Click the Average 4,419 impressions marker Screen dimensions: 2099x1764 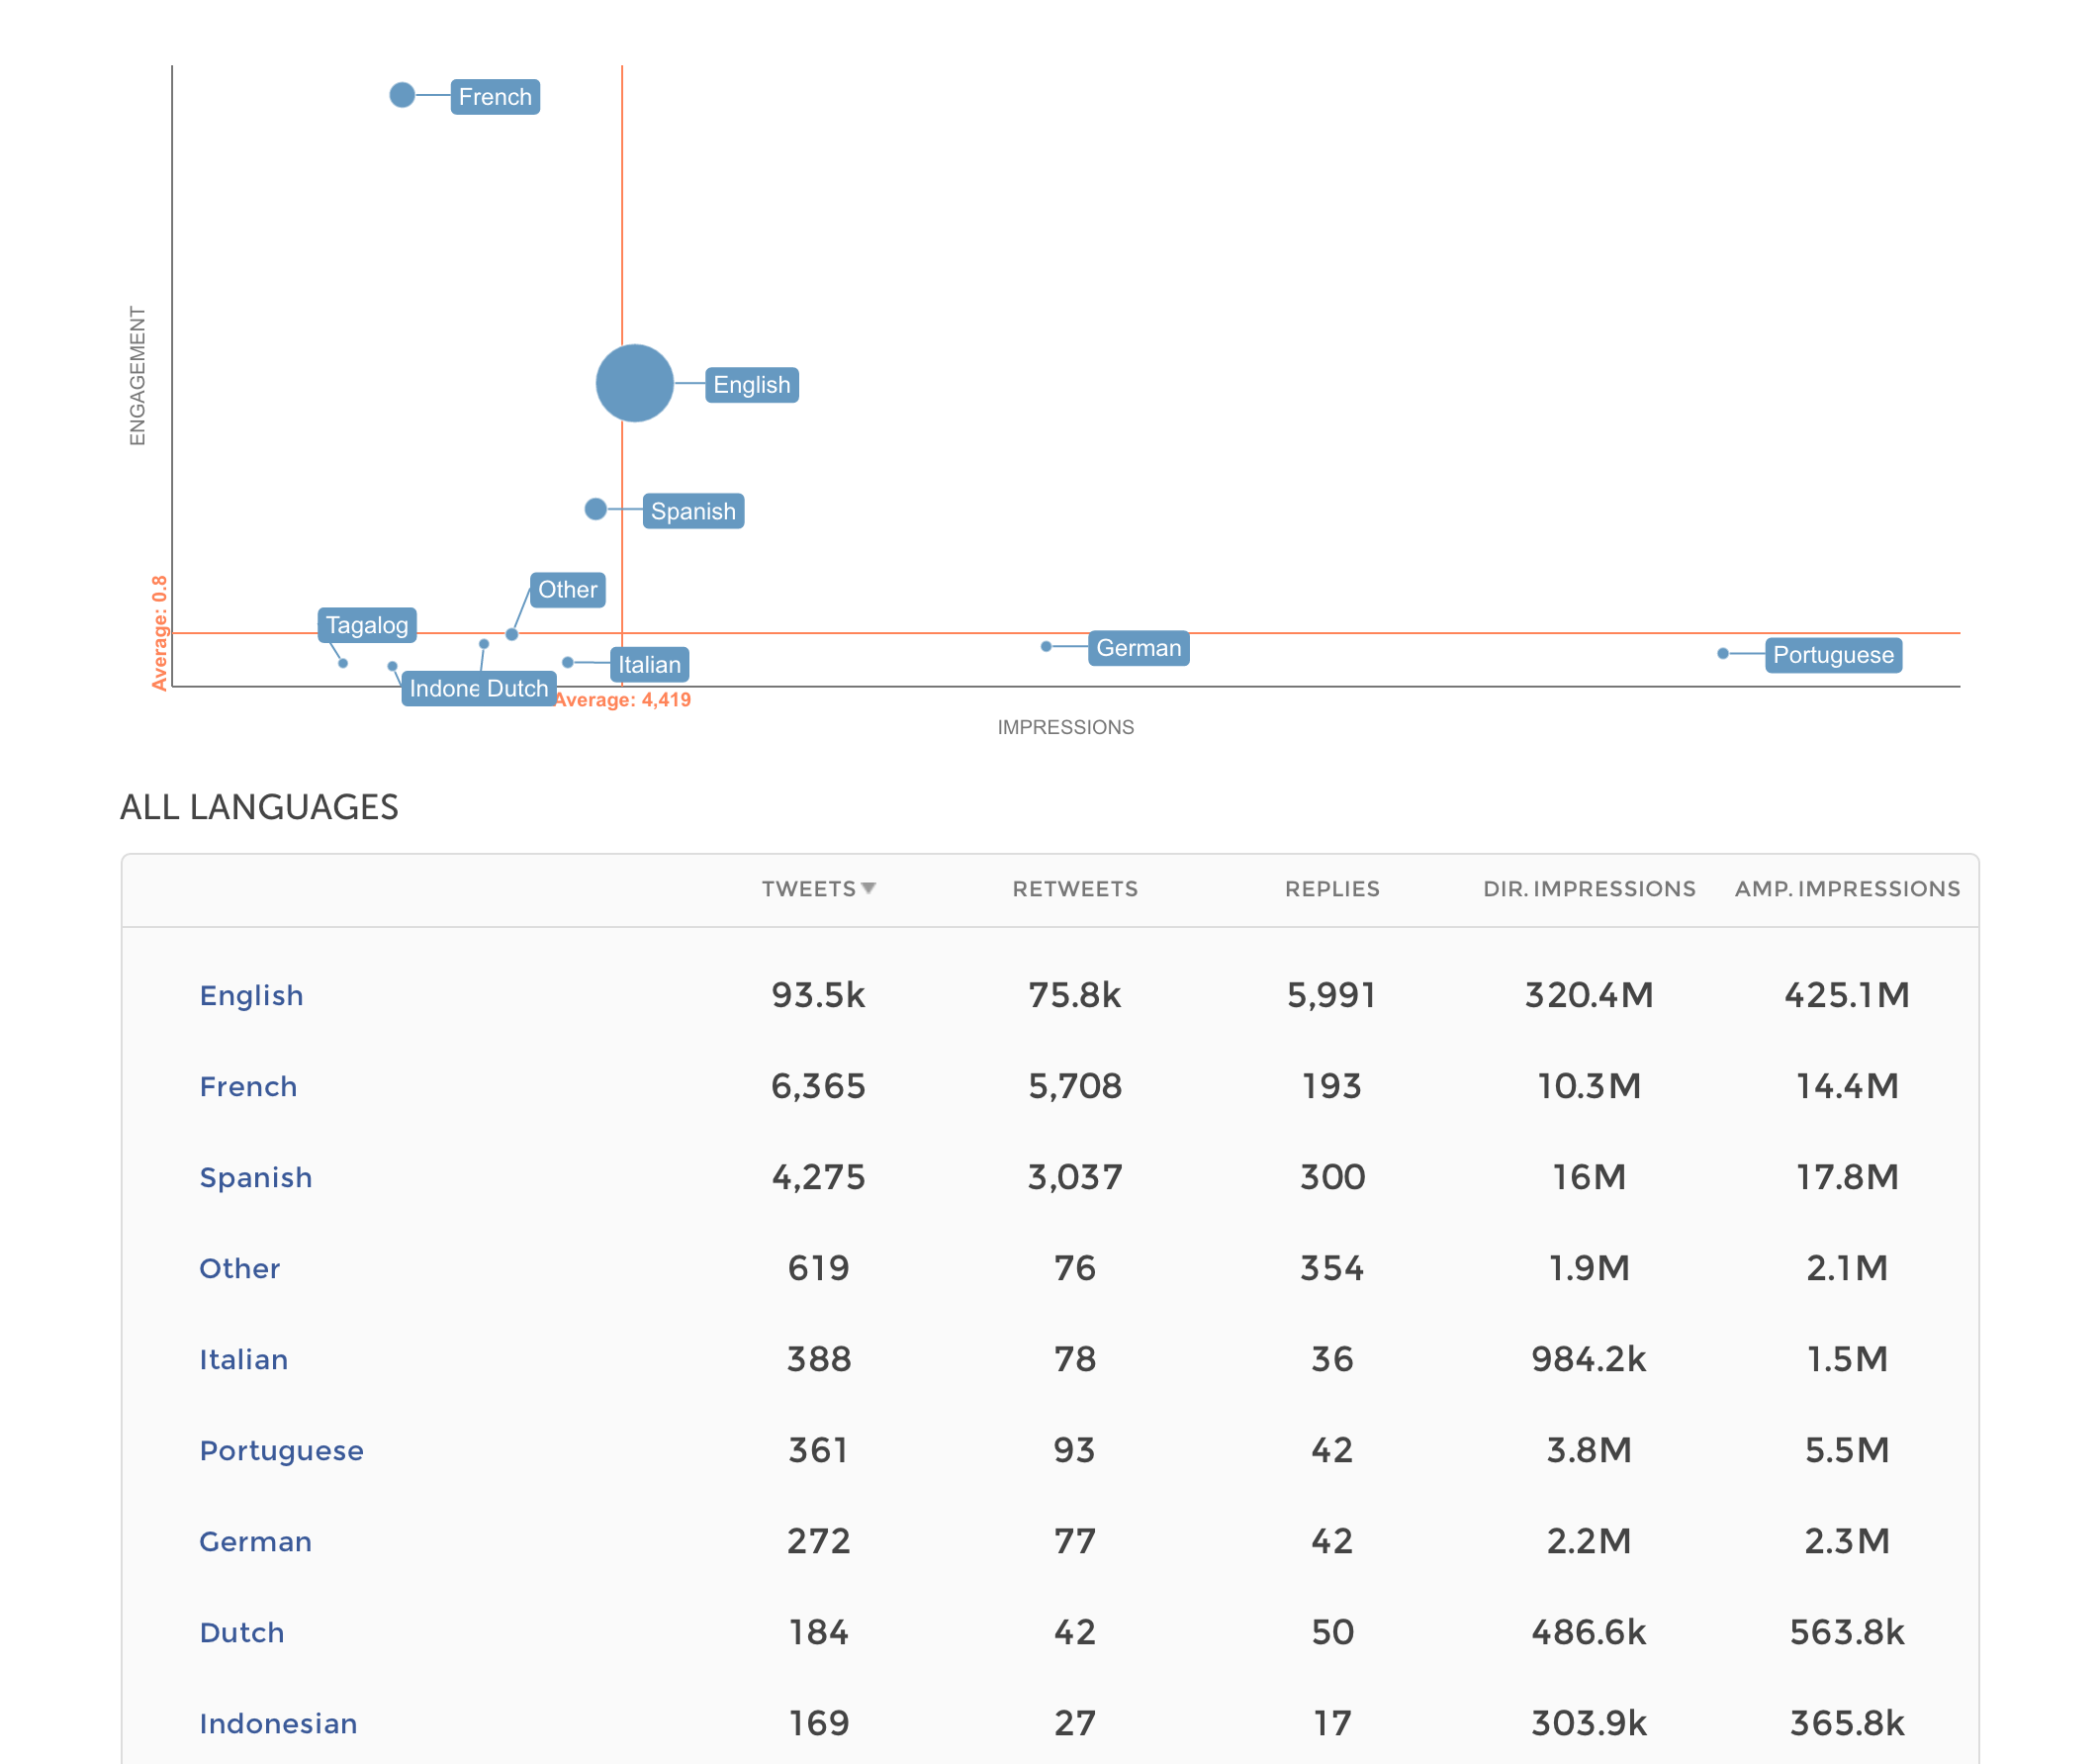[x=622, y=699]
